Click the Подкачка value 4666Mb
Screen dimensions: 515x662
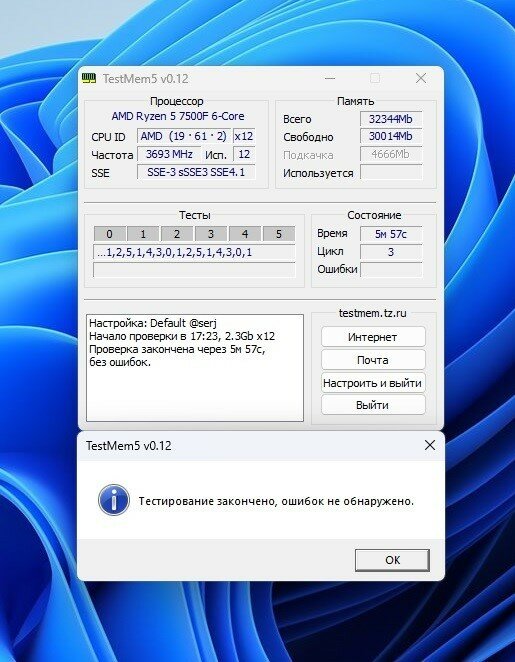391,155
